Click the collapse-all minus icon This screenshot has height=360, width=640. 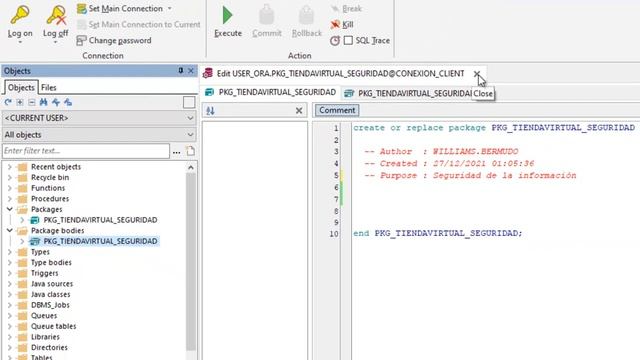point(32,102)
